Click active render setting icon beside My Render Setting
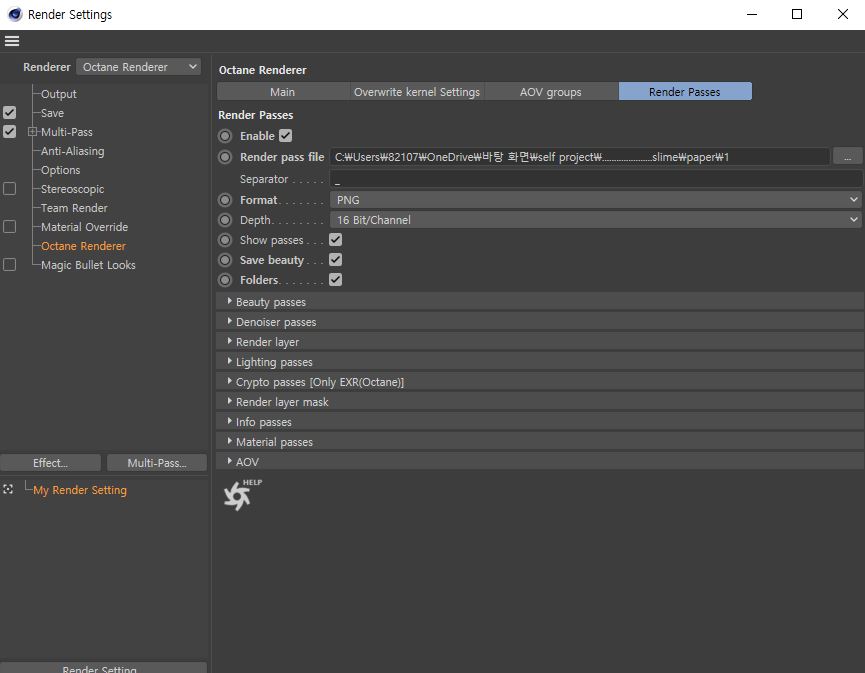Screen dimensions: 865x673 (x=8, y=489)
